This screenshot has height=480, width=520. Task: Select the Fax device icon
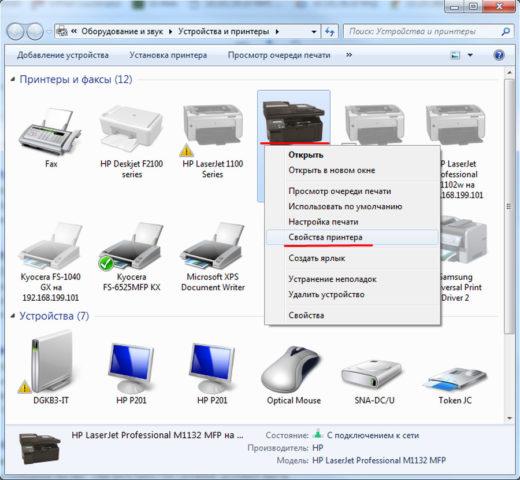pos(51,132)
